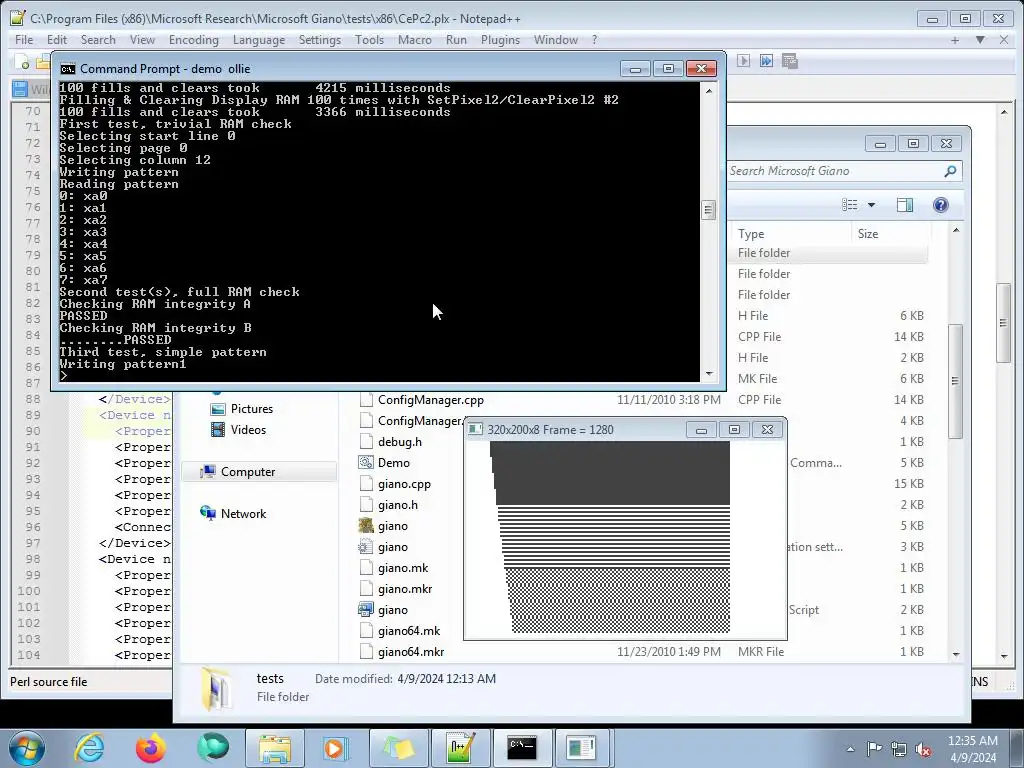This screenshot has width=1024, height=768.
Task: Click the Command Prompt scrollbar thumb
Action: tap(709, 210)
